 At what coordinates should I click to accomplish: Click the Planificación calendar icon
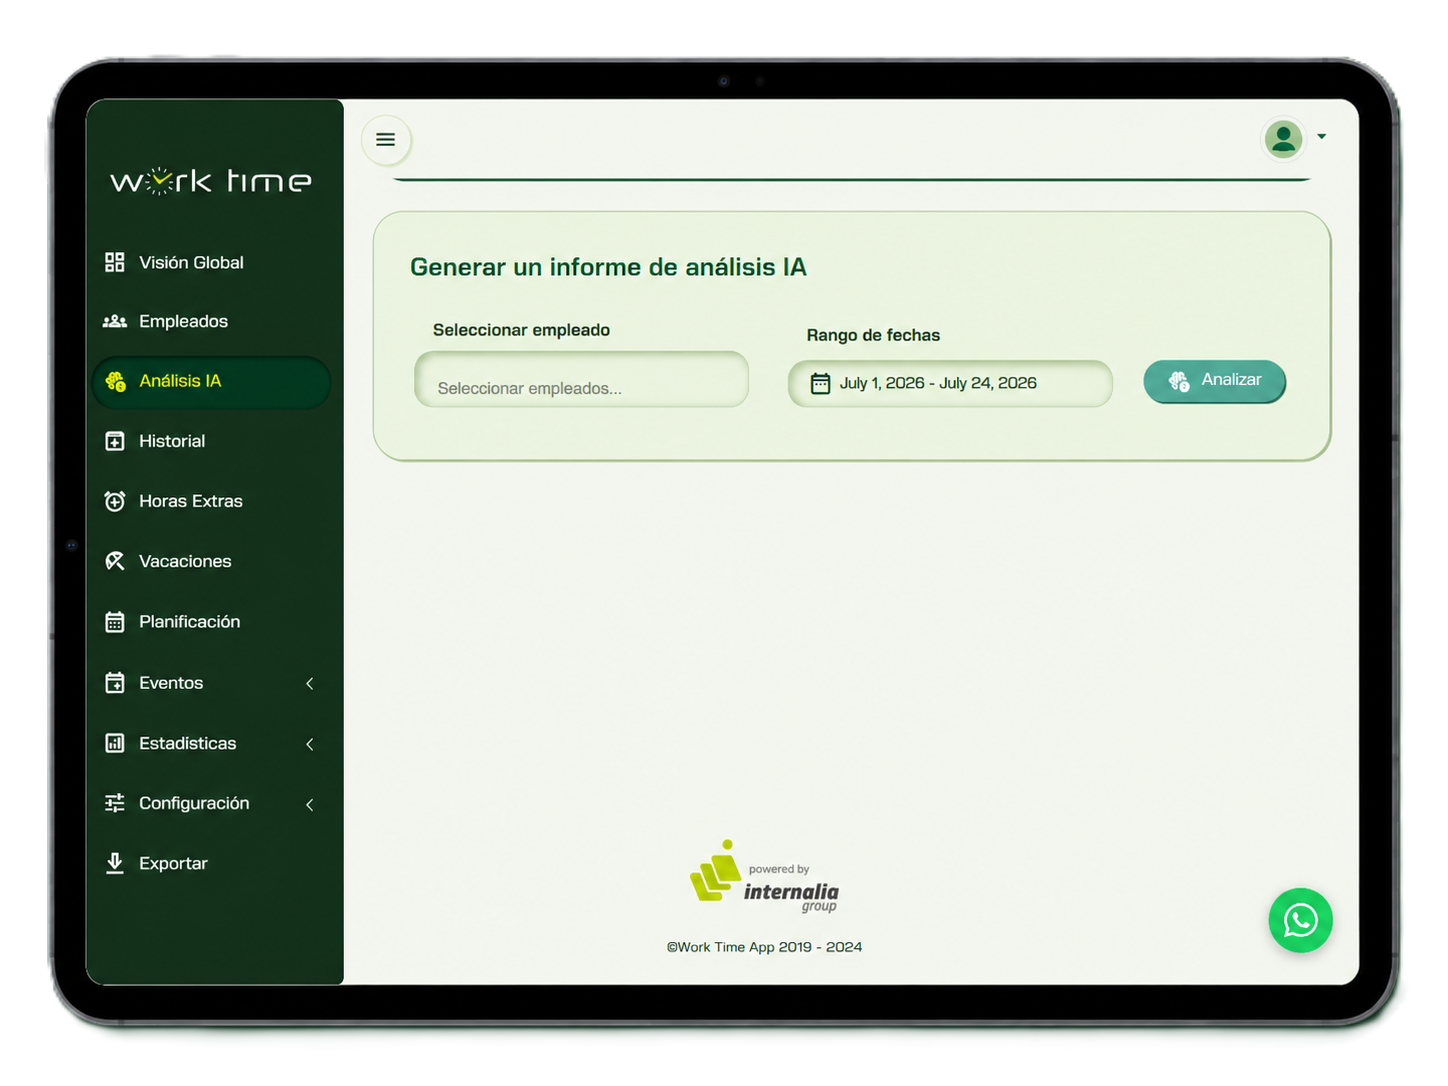[115, 622]
